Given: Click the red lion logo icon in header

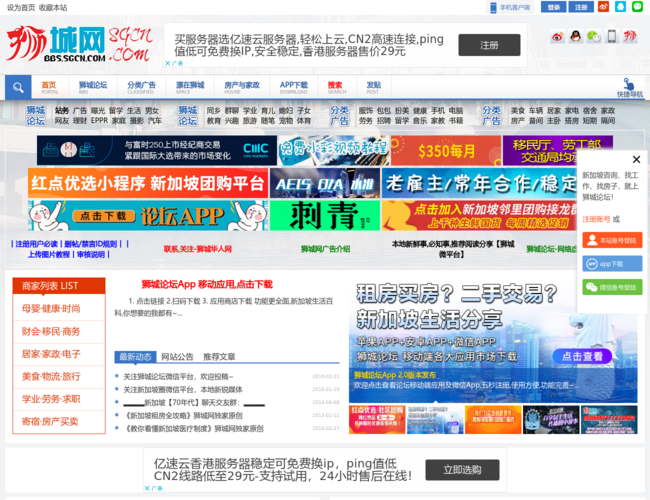Looking at the screenshot, I should (630, 37).
